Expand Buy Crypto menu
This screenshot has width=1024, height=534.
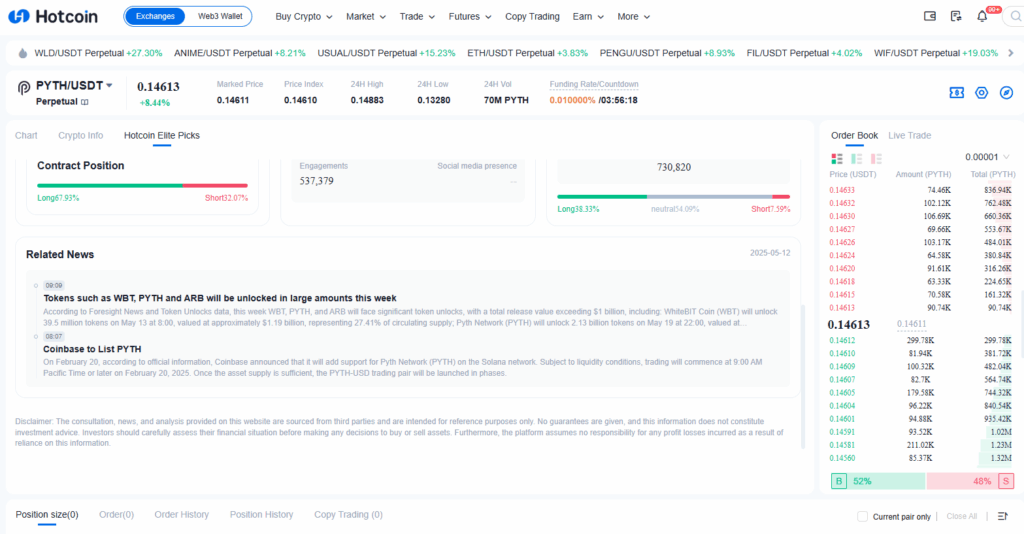click(x=304, y=16)
